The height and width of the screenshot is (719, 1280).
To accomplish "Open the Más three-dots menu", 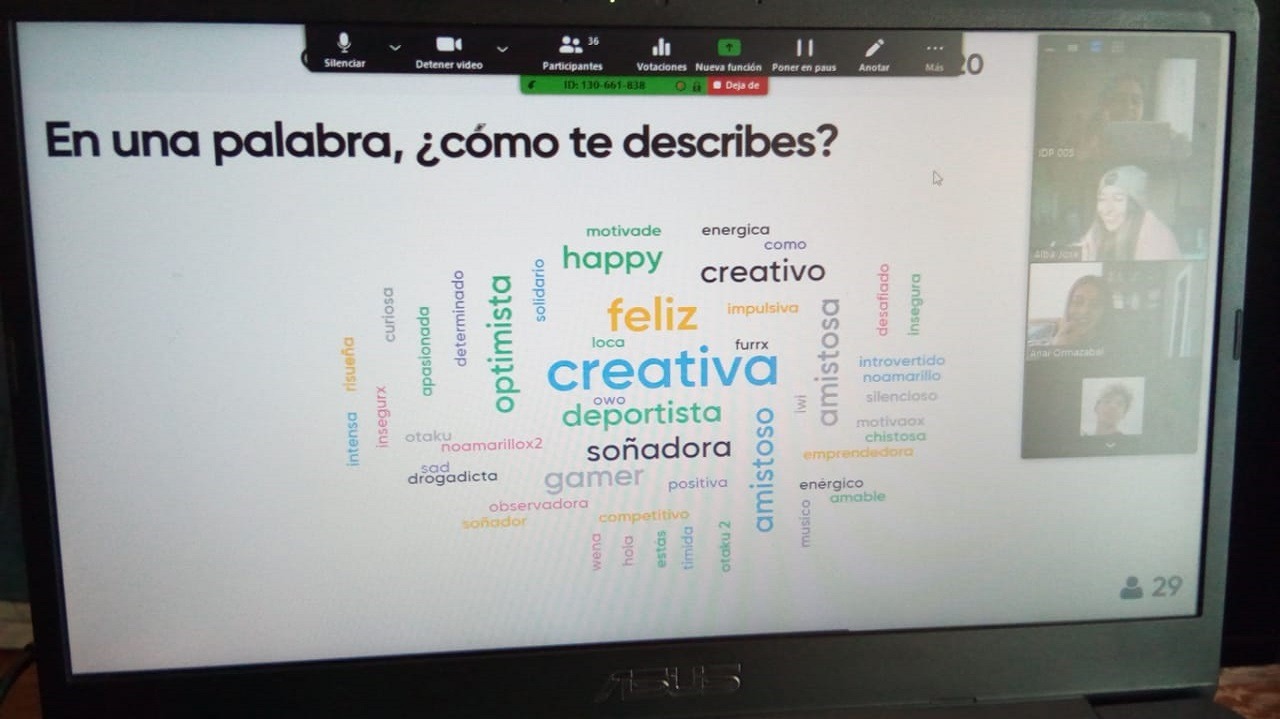I will pyautogui.click(x=934, y=50).
